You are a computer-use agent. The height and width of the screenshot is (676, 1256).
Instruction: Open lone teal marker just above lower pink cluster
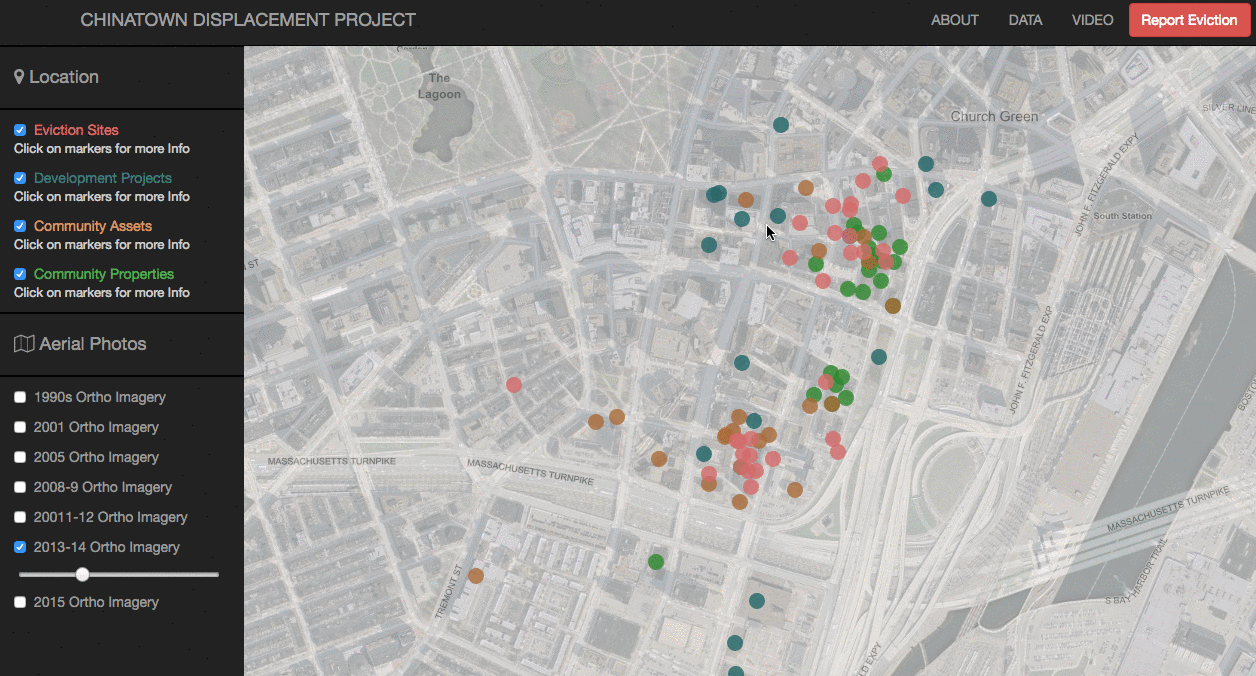[x=754, y=421]
